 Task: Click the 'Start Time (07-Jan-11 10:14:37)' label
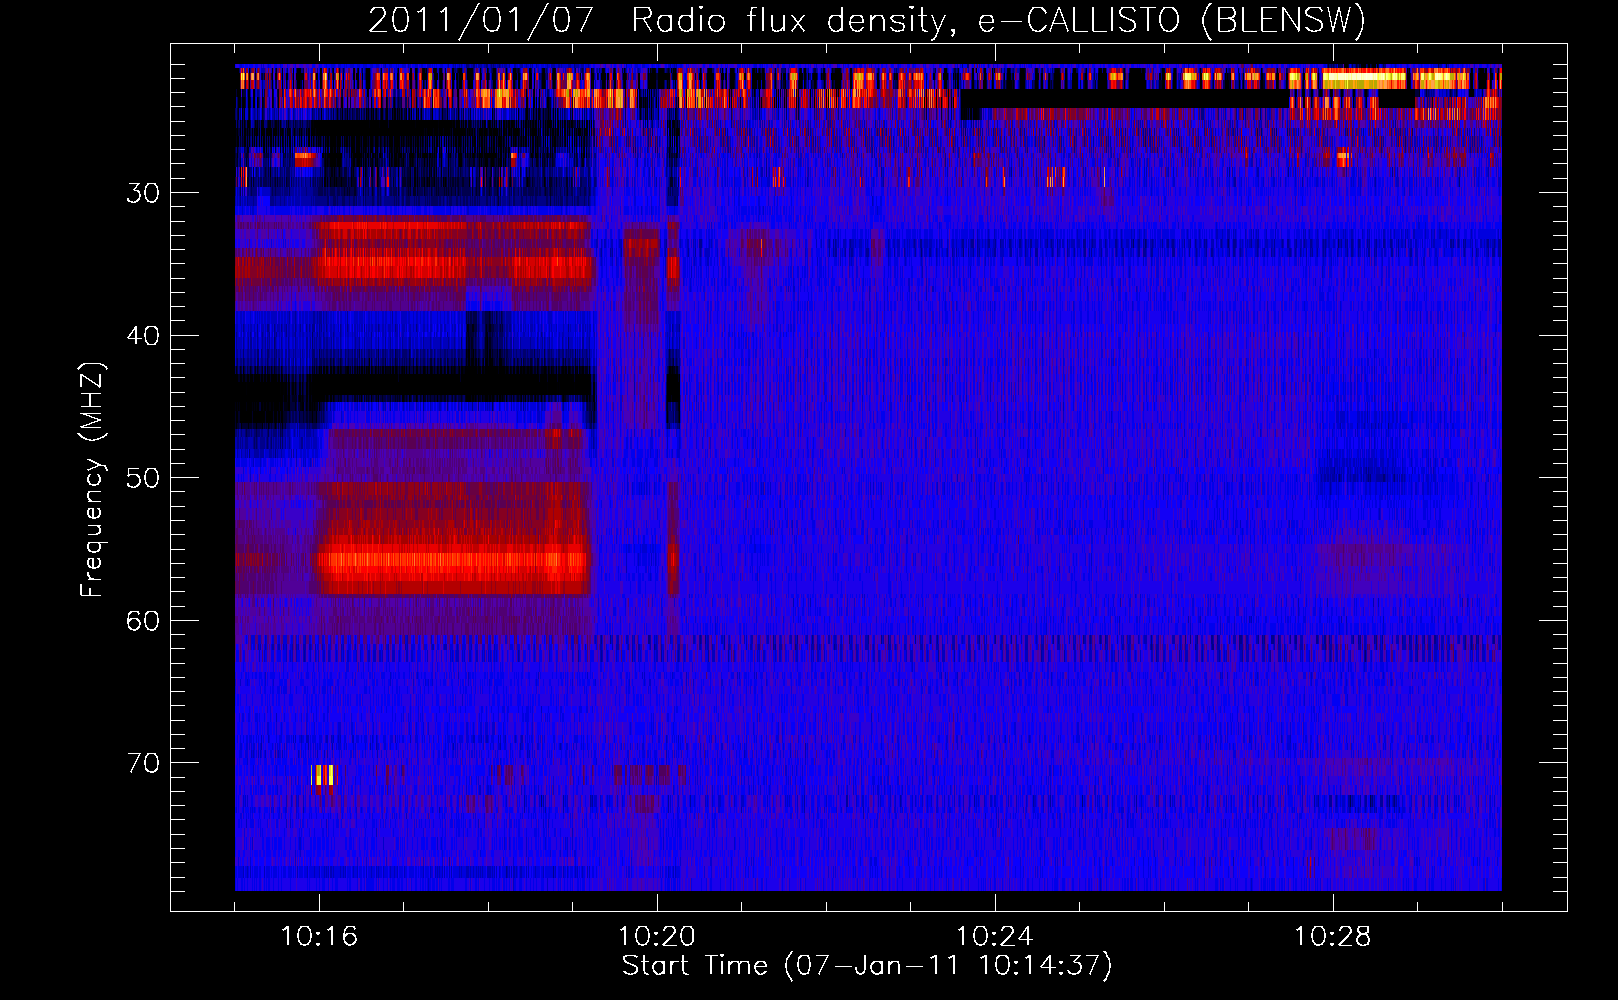click(867, 966)
